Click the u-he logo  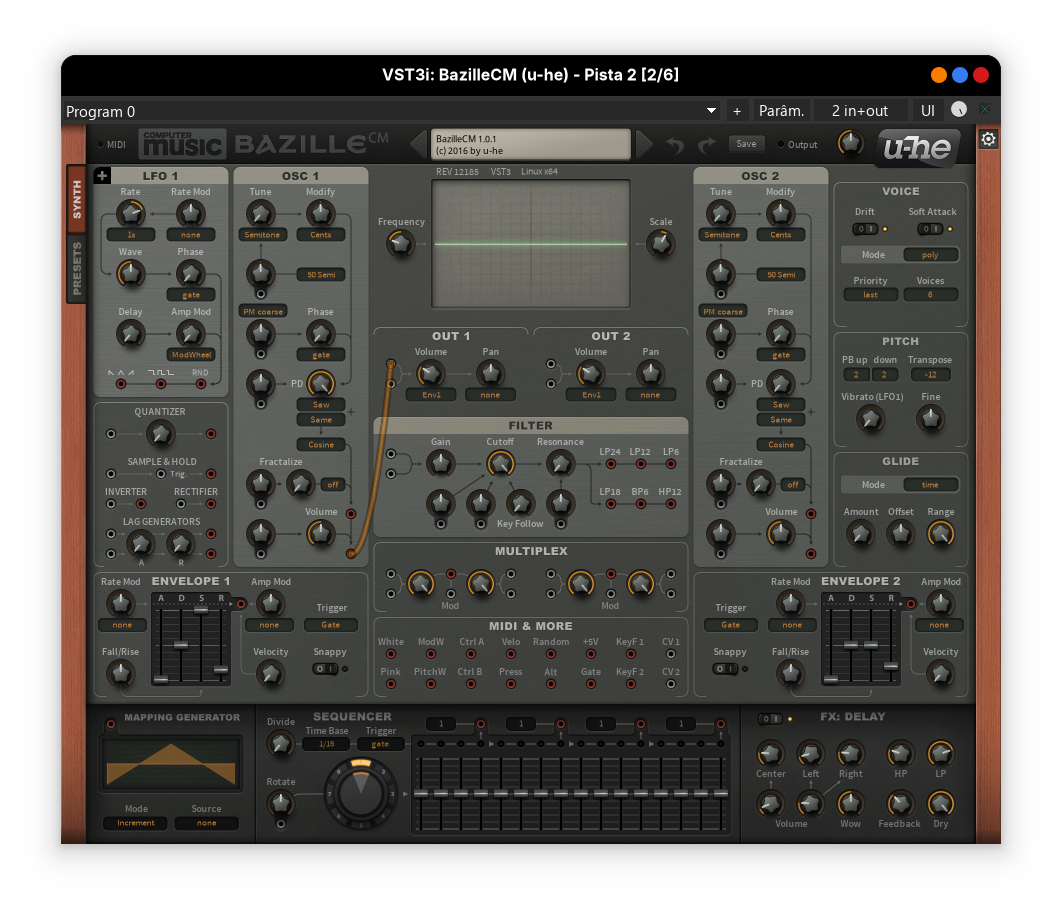tap(919, 148)
